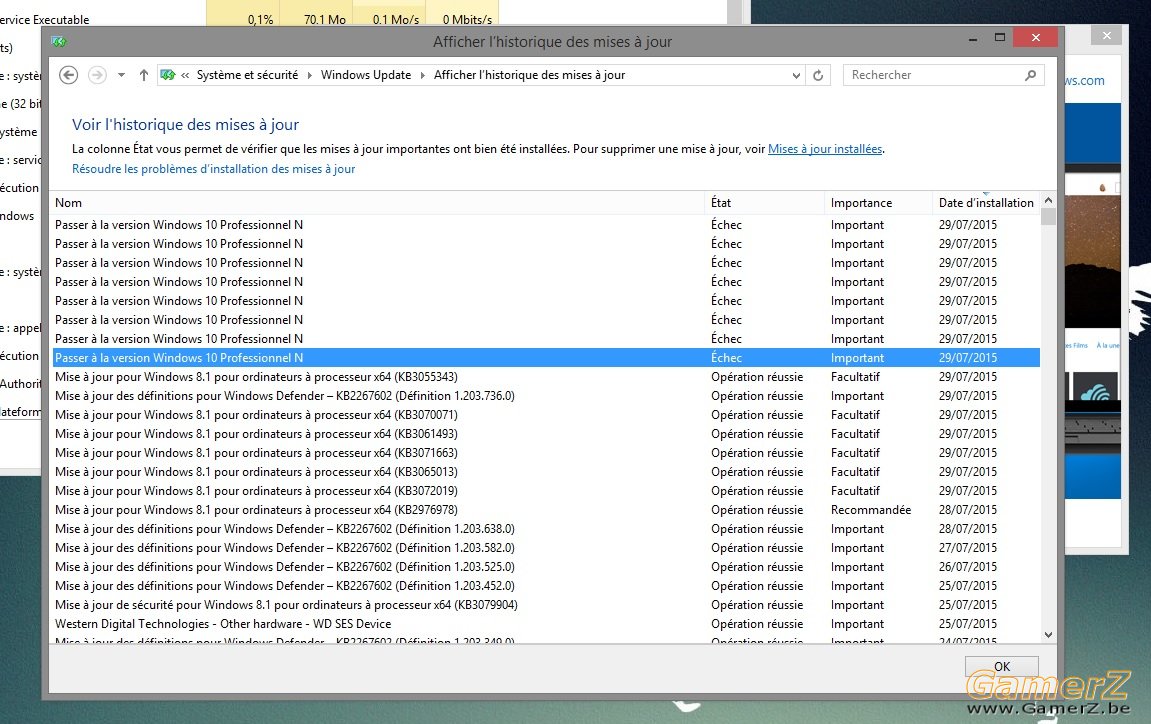The width and height of the screenshot is (1151, 724).
Task: Go back with the Back arrow button
Action: pyautogui.click(x=68, y=75)
